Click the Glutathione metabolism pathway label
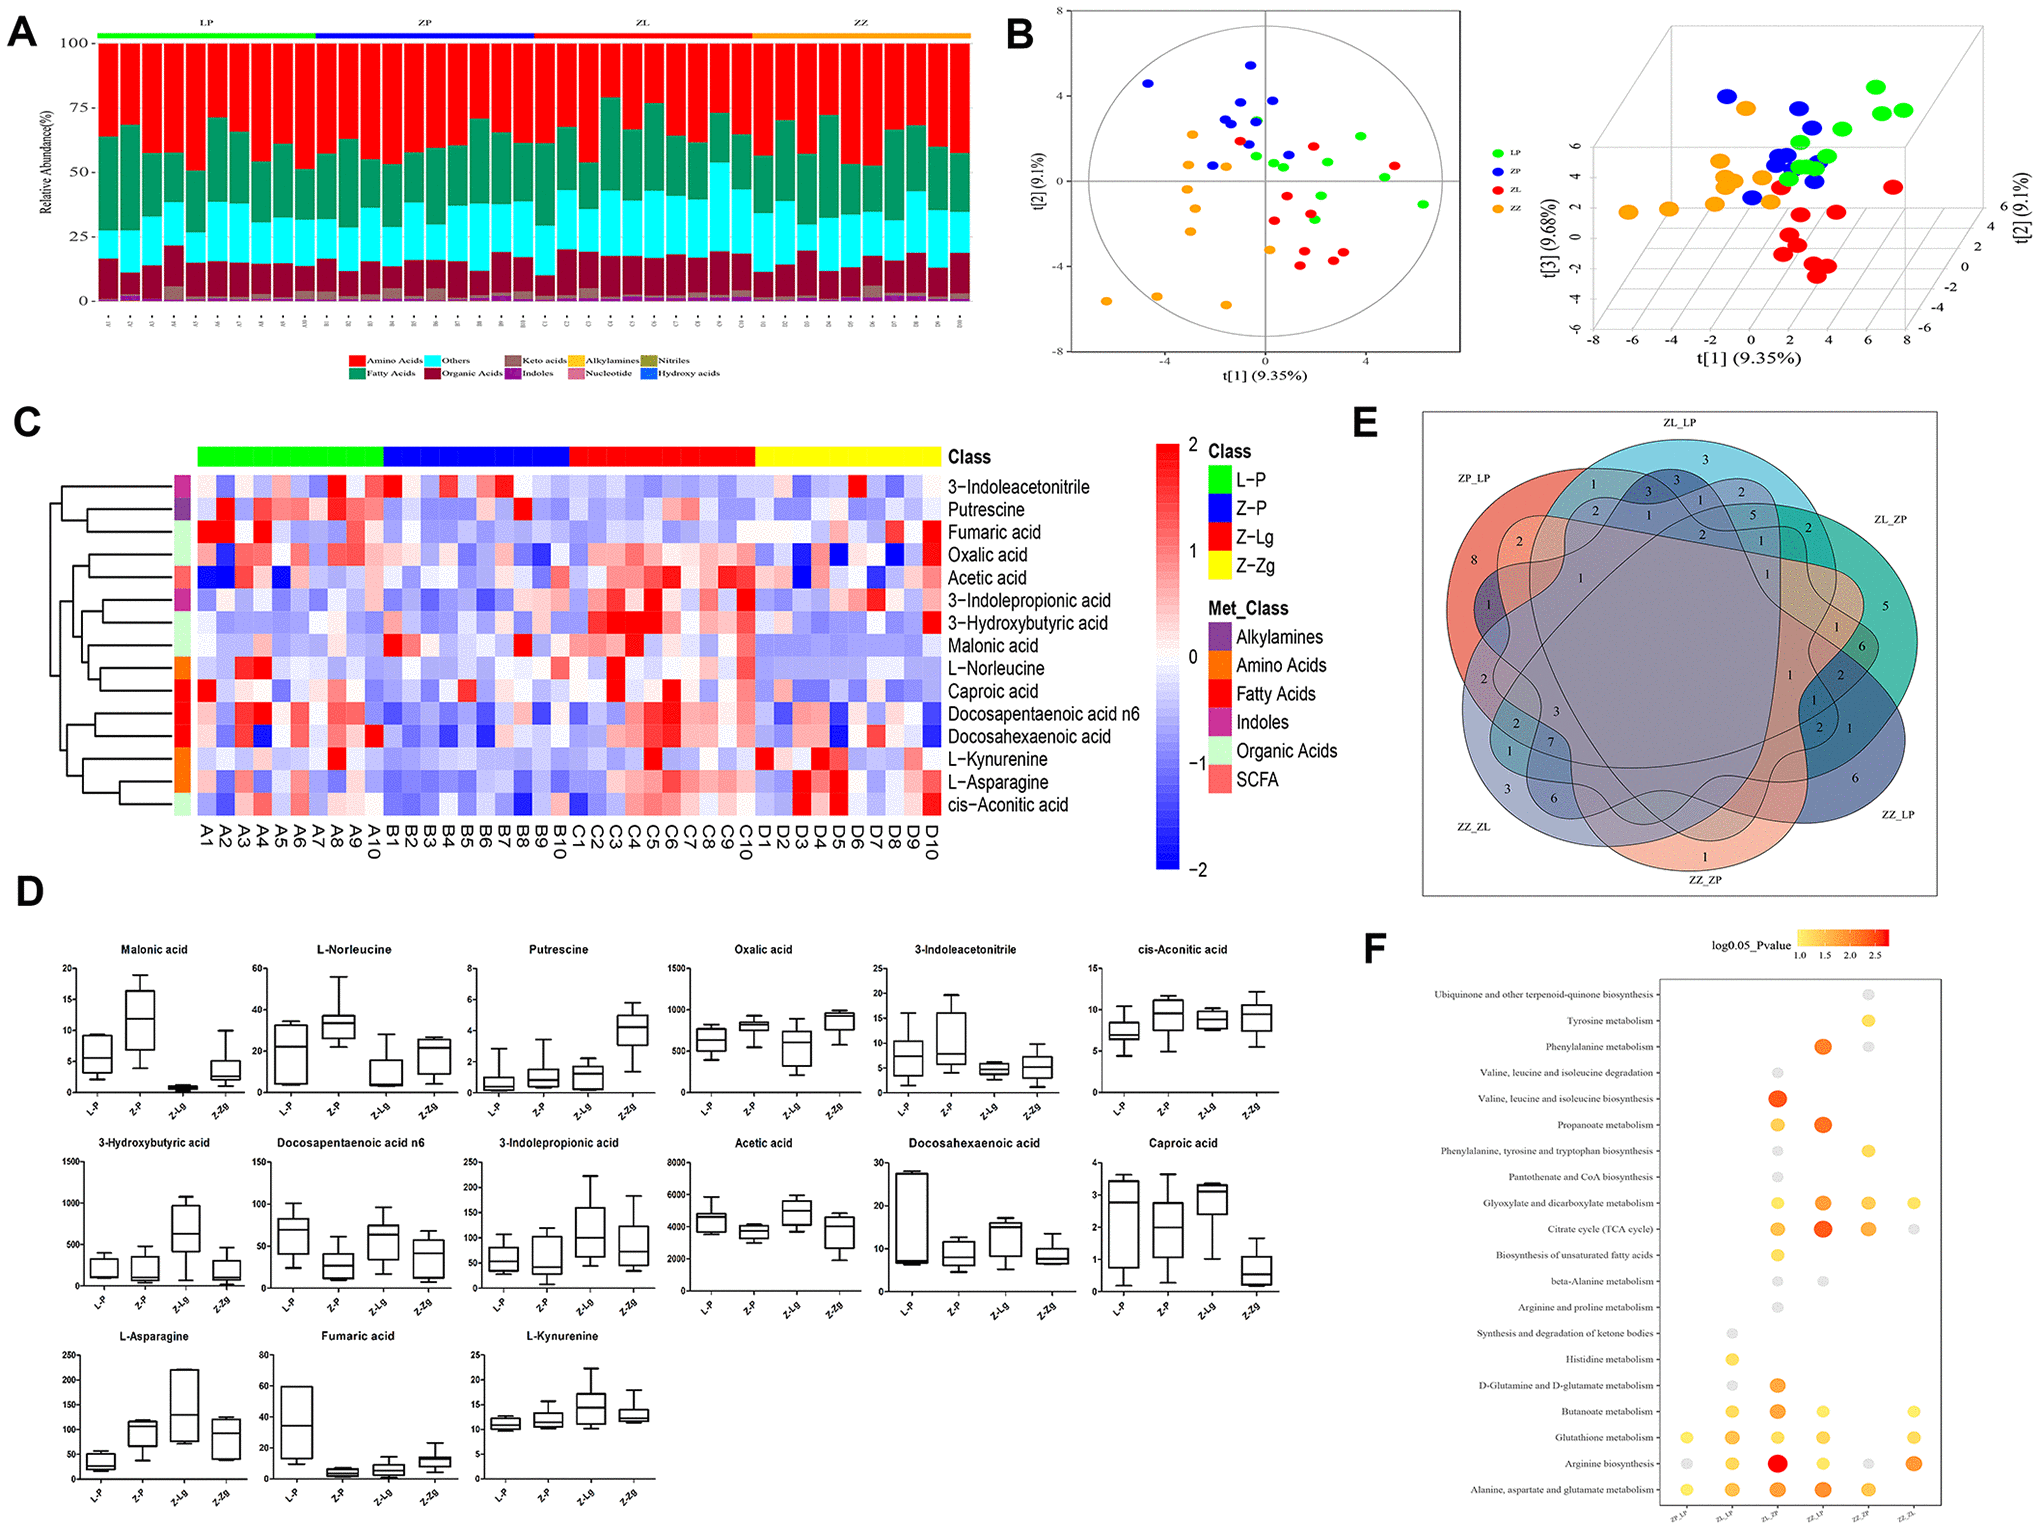2040x1530 pixels. tap(1604, 1438)
